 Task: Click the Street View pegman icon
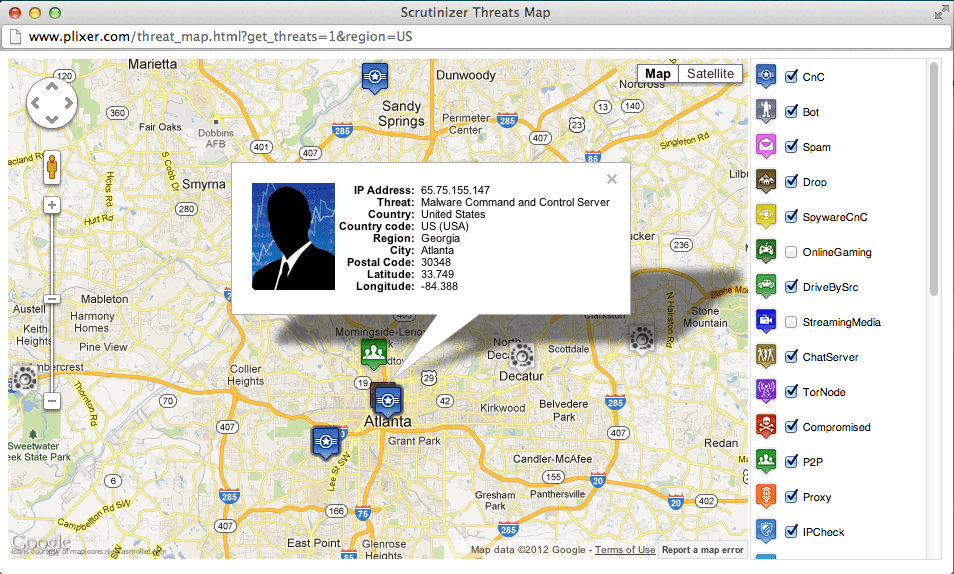[52, 167]
